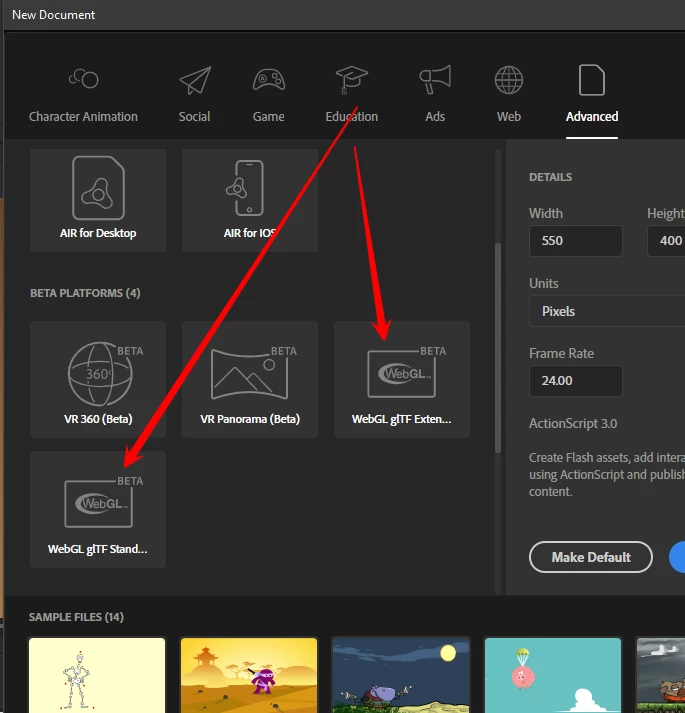This screenshot has height=713, width=685.
Task: Click the Character Animation icon
Action: click(x=84, y=79)
